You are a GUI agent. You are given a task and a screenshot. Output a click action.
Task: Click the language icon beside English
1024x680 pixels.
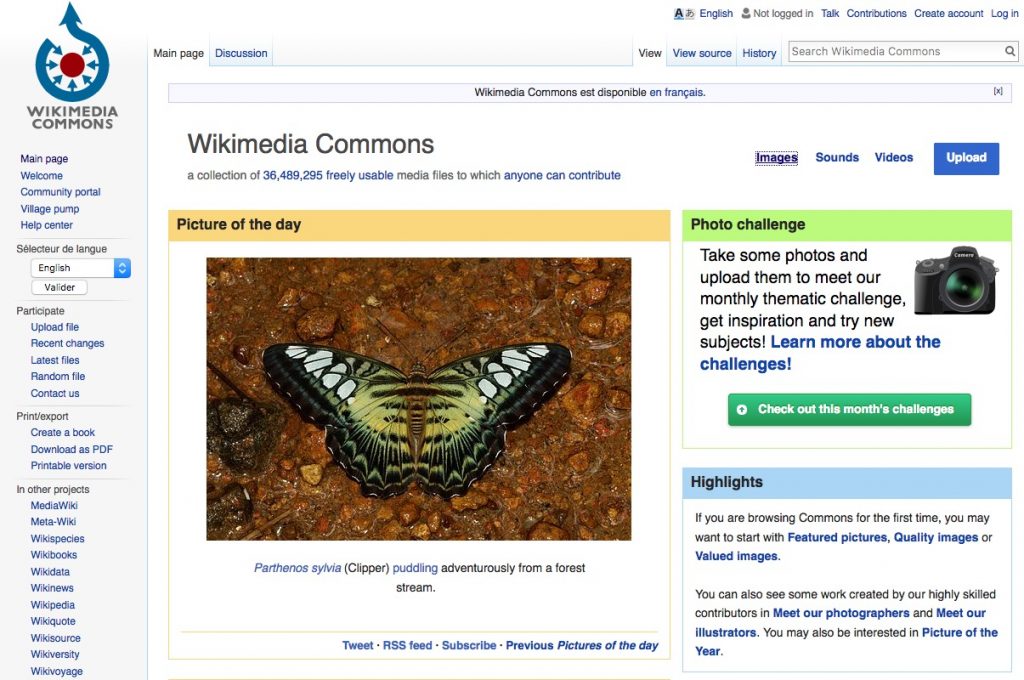pyautogui.click(x=684, y=14)
